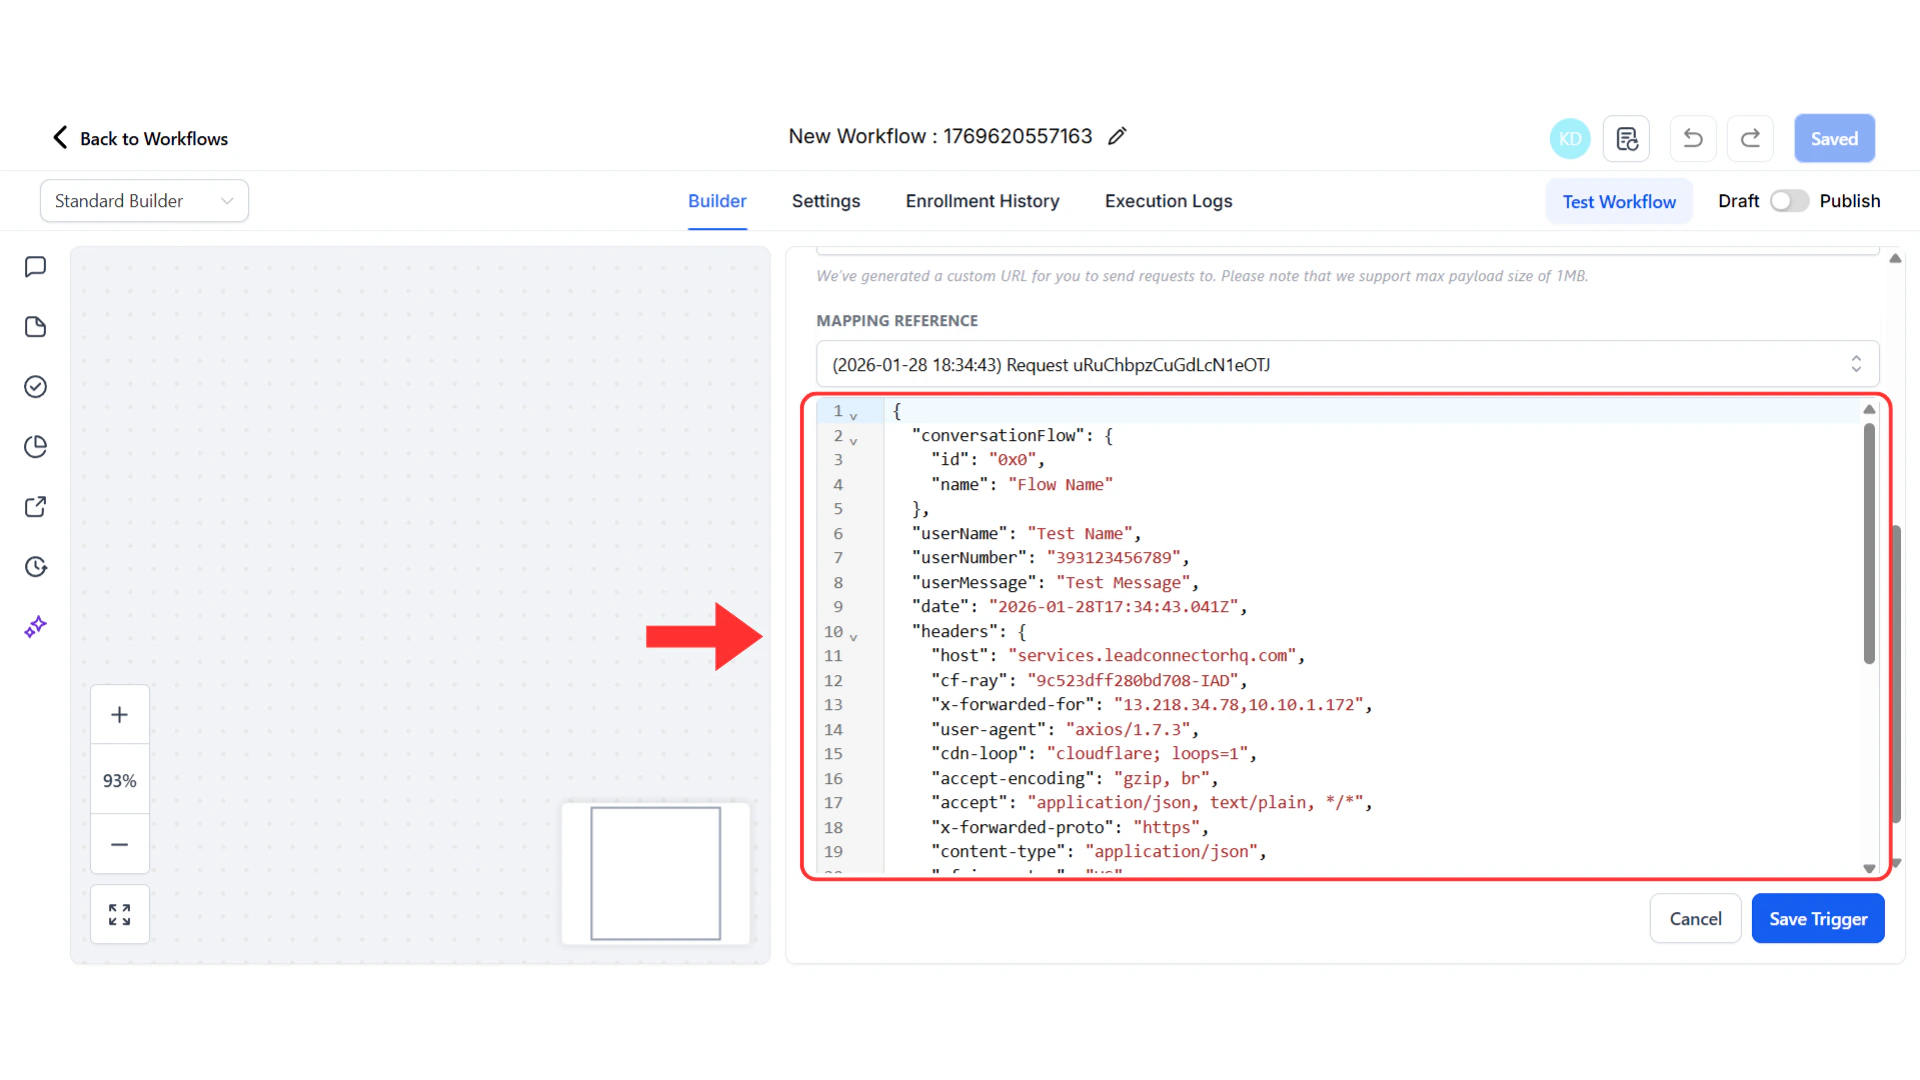Click the zoom out minus button on canvas
Image resolution: width=1920 pixels, height=1080 pixels.
119,845
